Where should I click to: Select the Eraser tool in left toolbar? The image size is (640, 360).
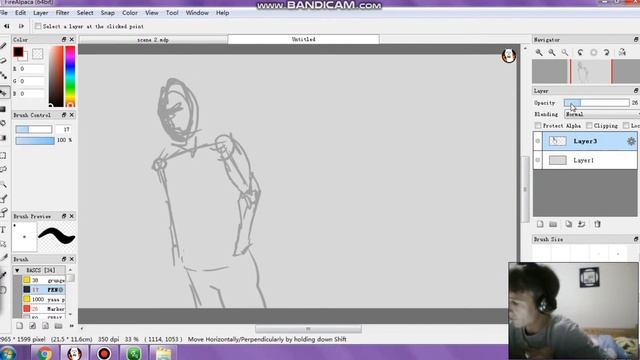(3, 60)
